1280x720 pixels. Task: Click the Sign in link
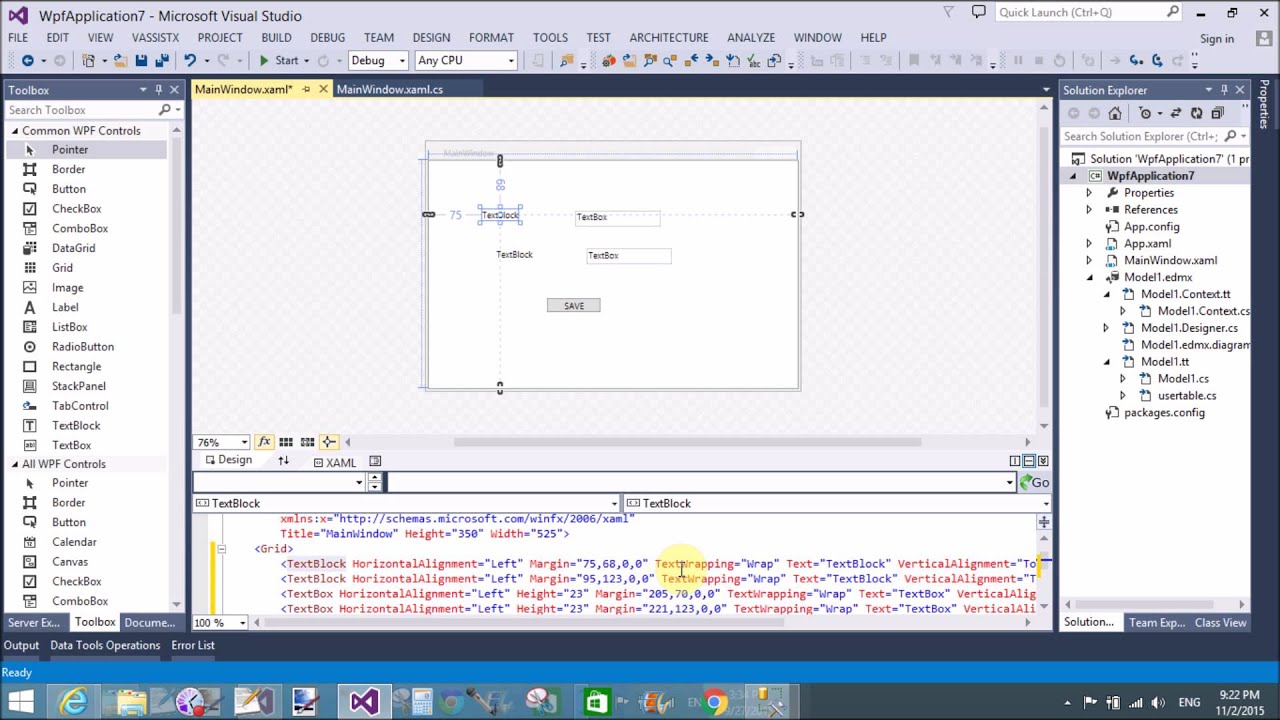(x=1217, y=39)
